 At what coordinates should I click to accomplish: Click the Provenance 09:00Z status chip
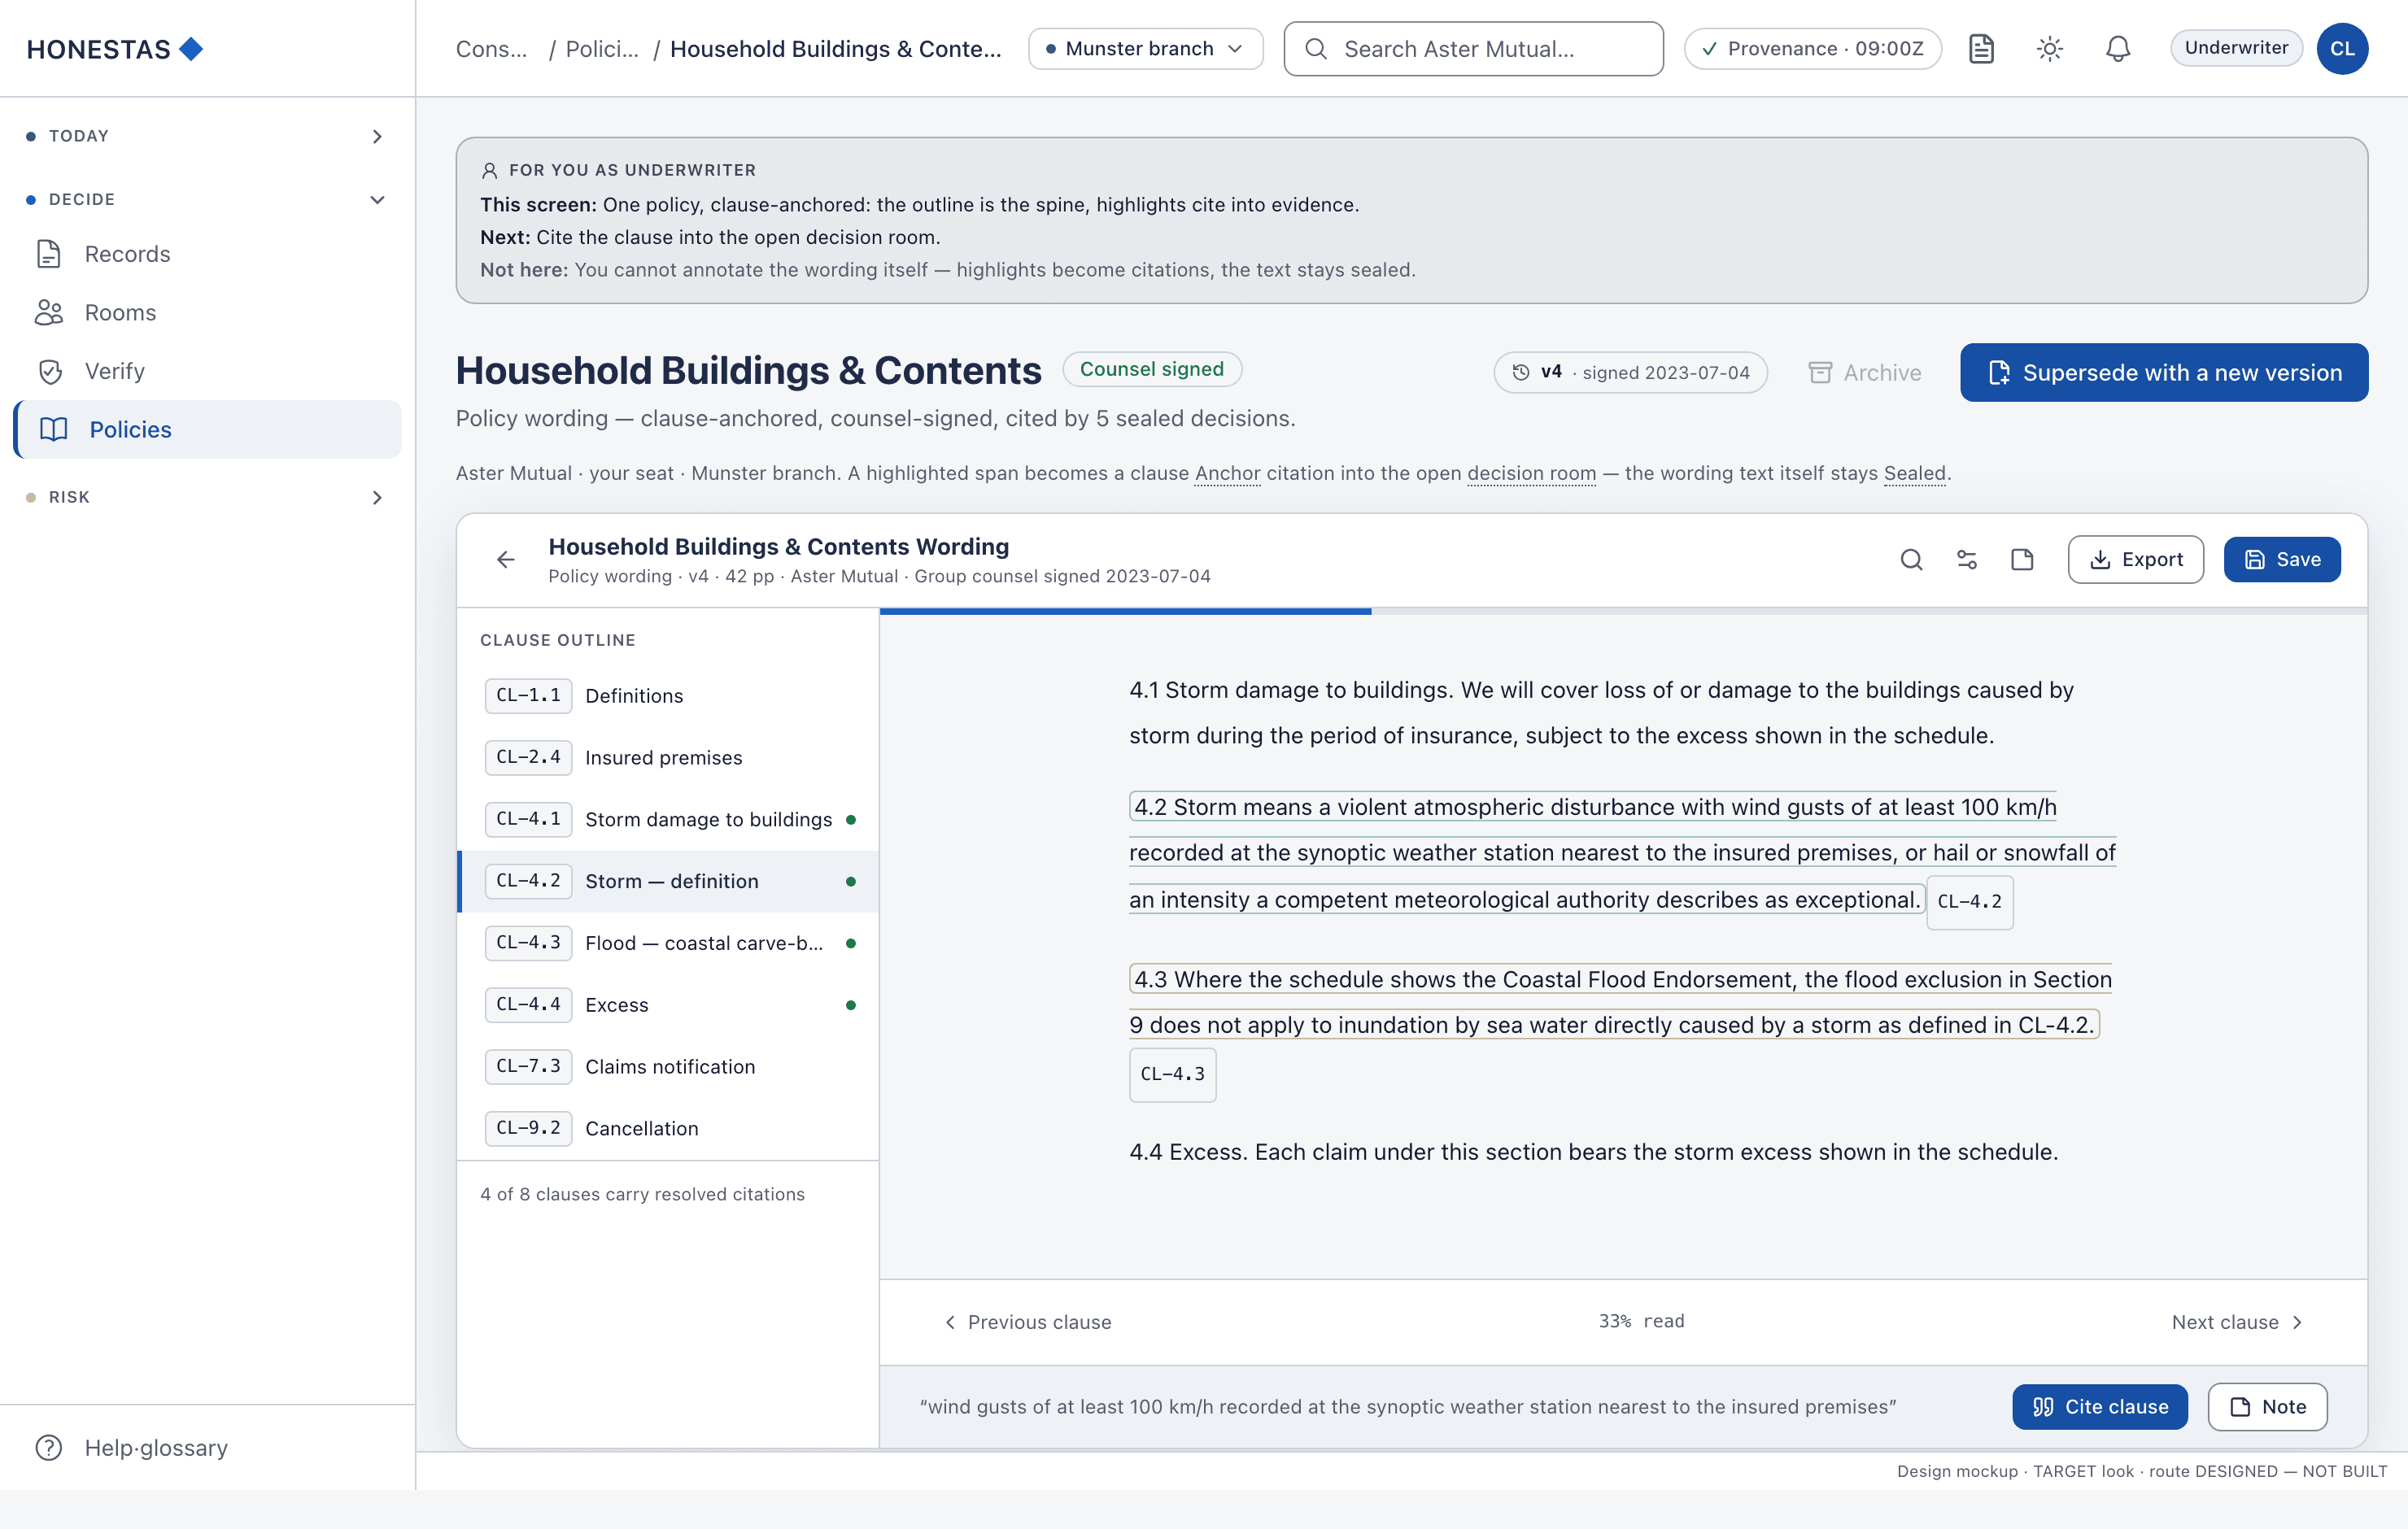click(x=1812, y=48)
